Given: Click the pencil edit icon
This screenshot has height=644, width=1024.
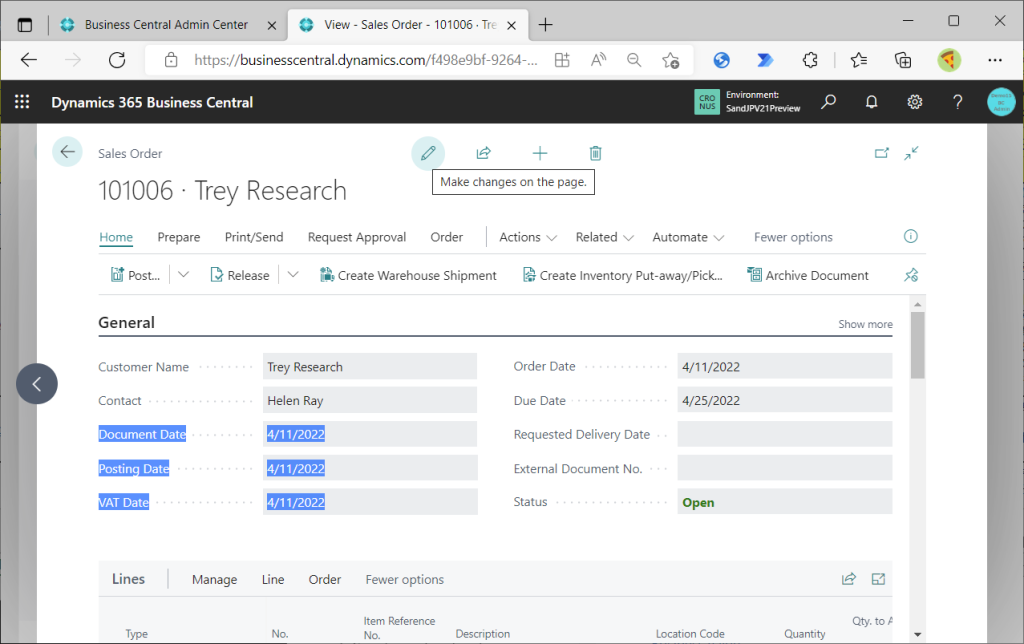Looking at the screenshot, I should (428, 153).
